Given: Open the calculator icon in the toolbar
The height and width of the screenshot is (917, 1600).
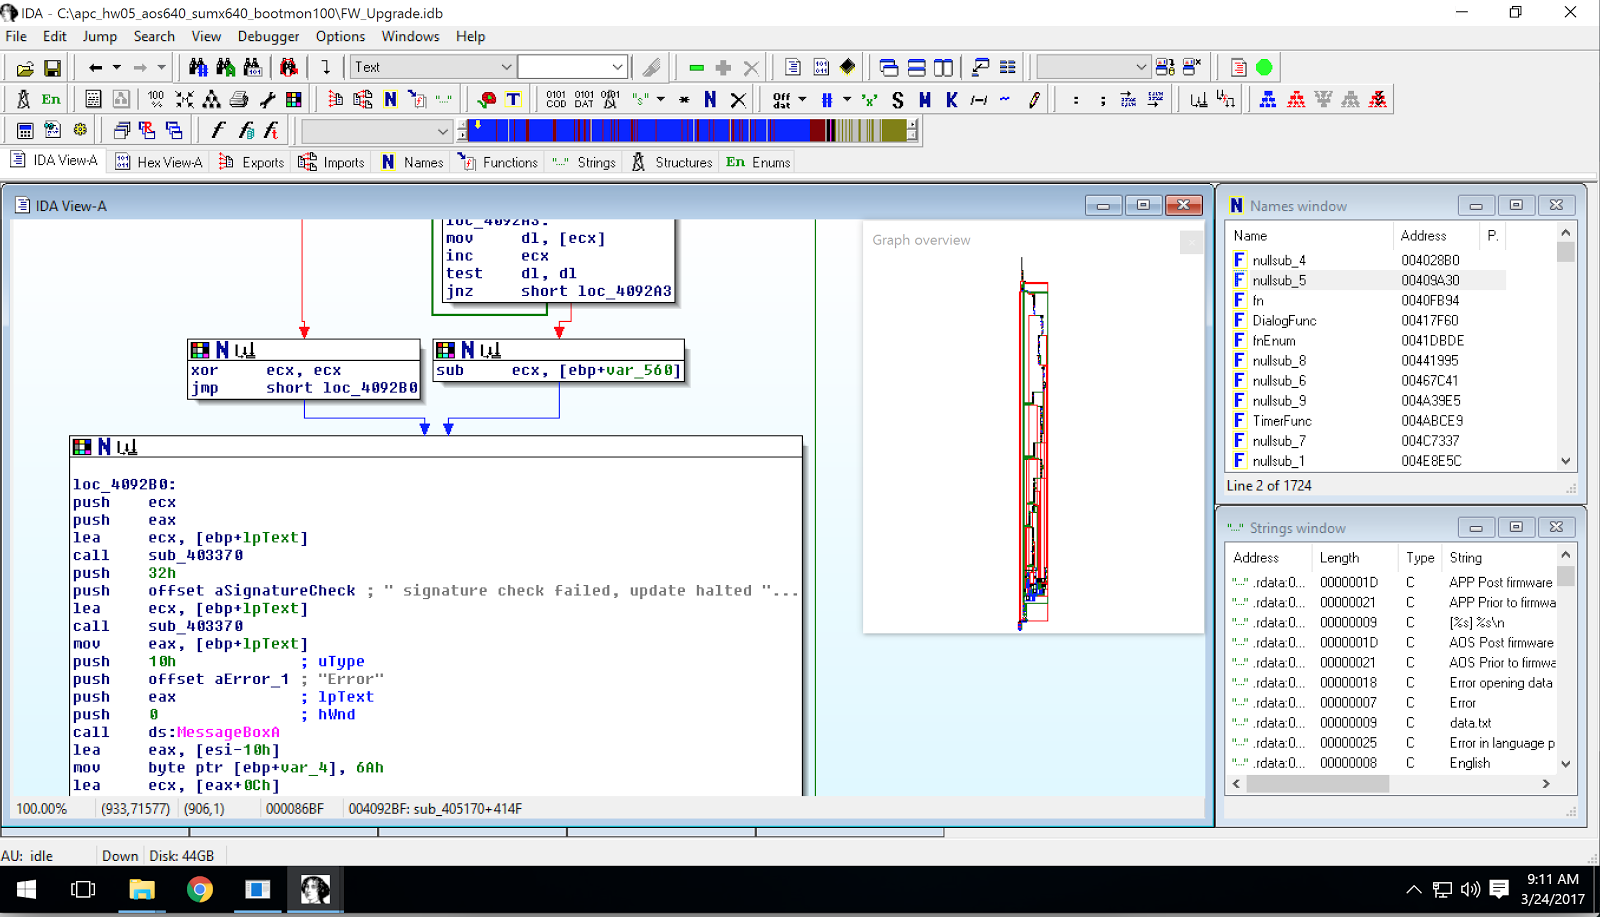Looking at the screenshot, I should [25, 131].
